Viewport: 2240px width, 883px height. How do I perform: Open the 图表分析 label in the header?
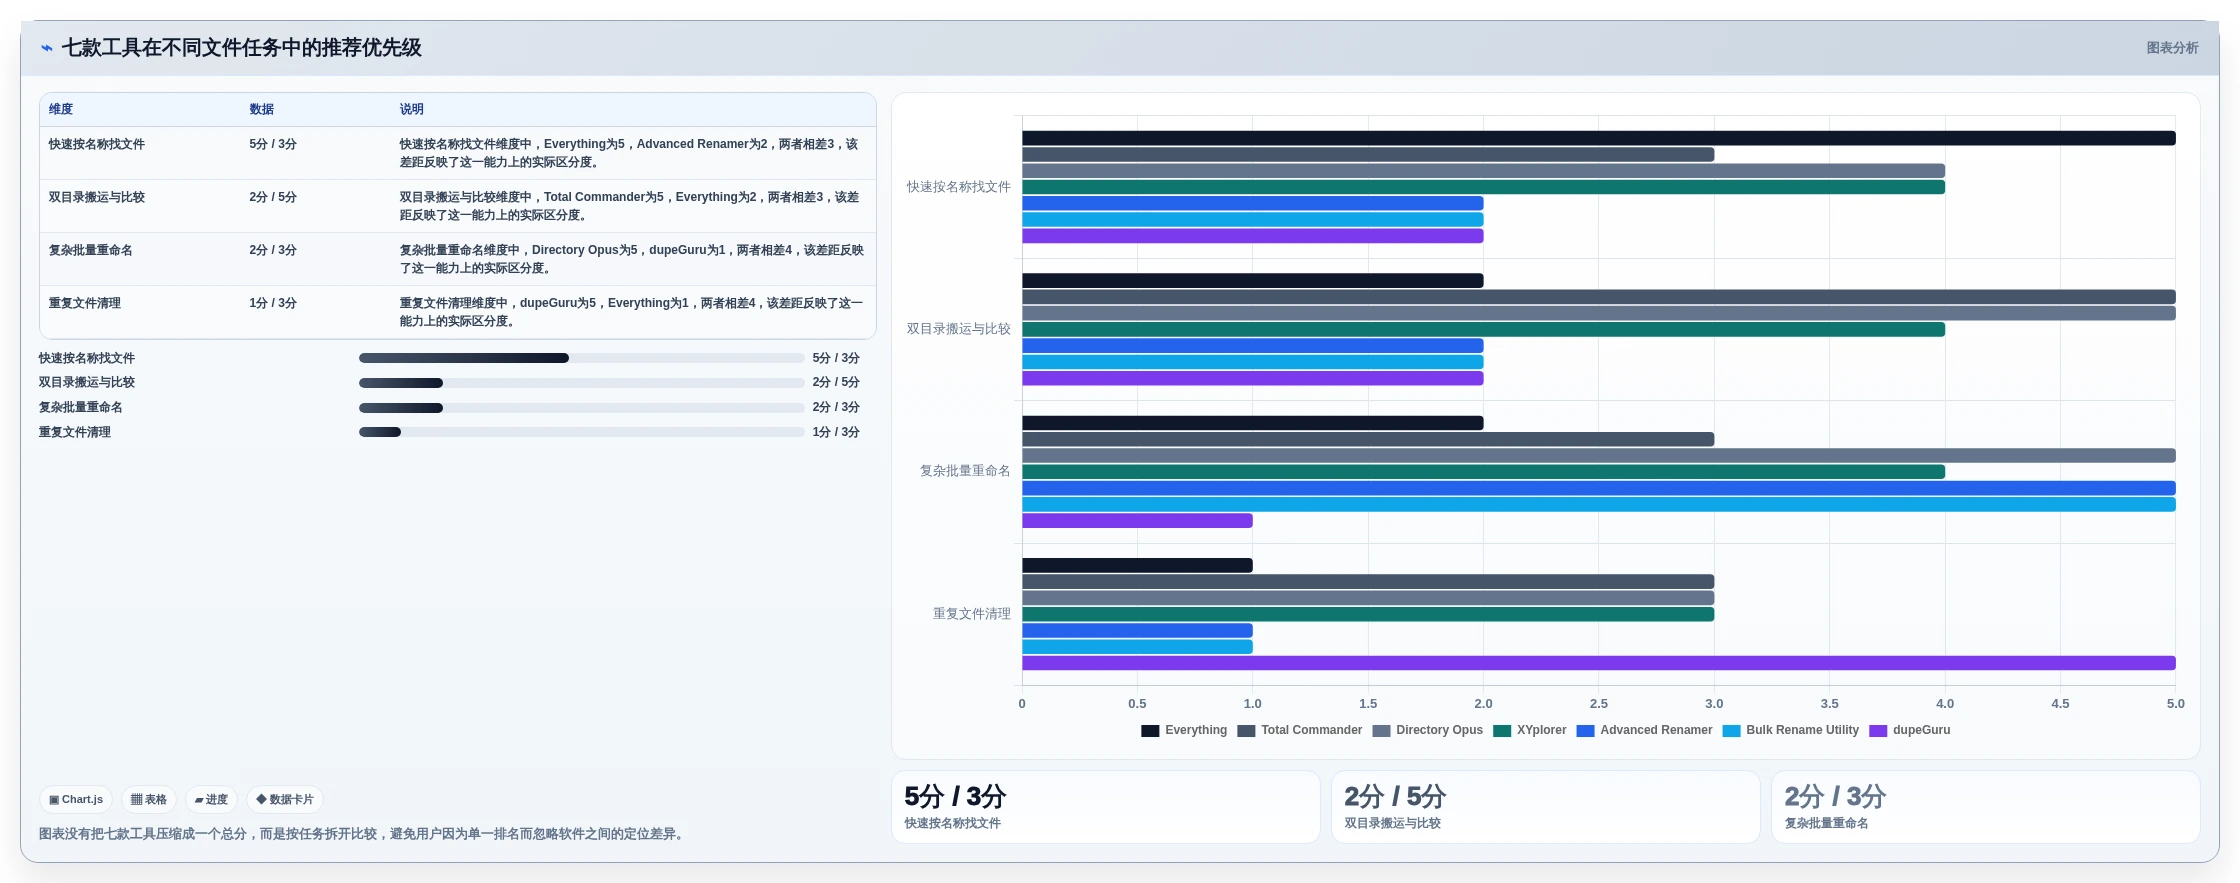coord(2172,48)
